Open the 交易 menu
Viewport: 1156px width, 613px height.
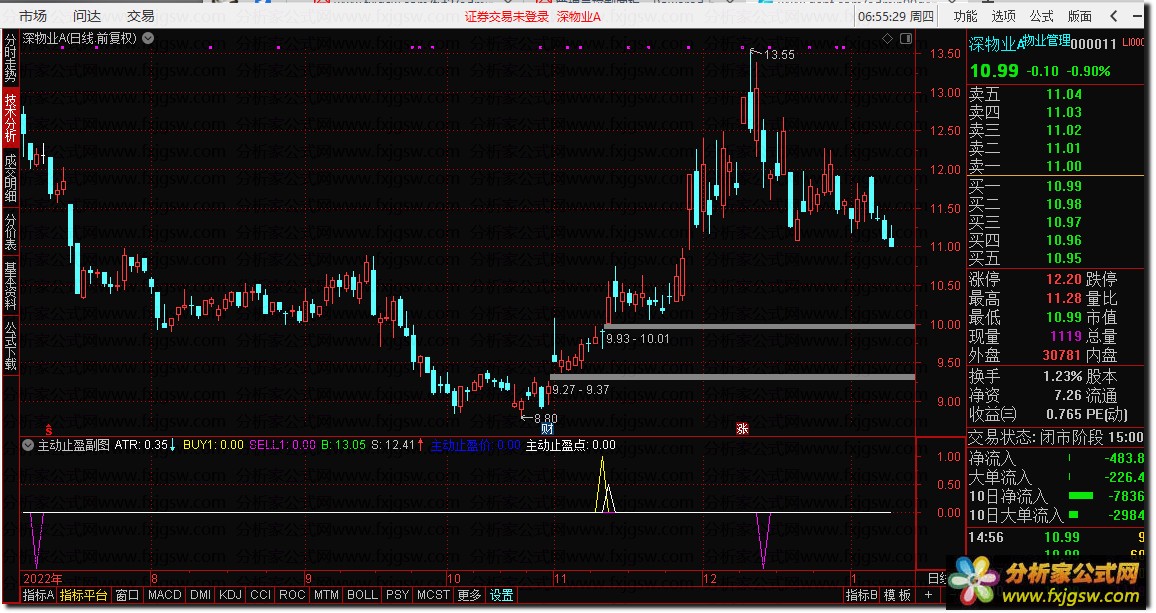coord(140,15)
